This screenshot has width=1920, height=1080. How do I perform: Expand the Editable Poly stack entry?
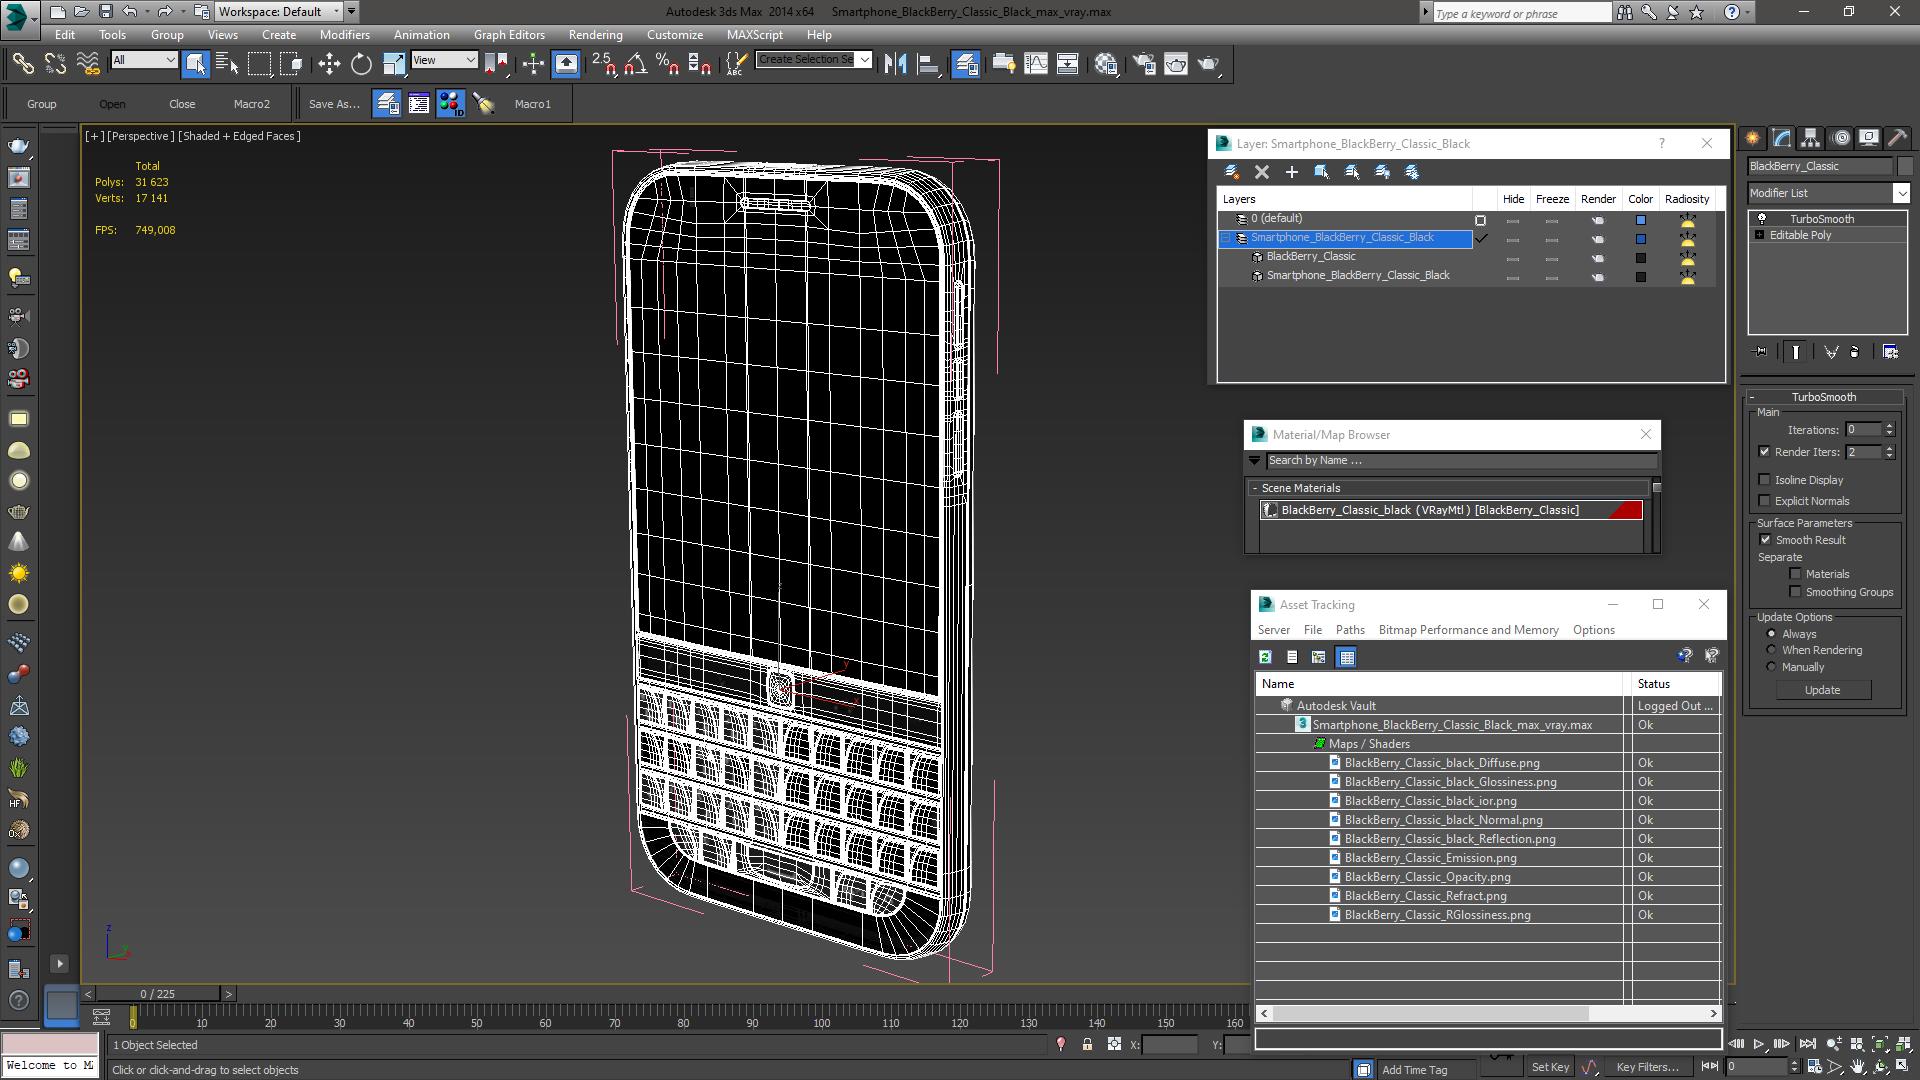(x=1760, y=235)
